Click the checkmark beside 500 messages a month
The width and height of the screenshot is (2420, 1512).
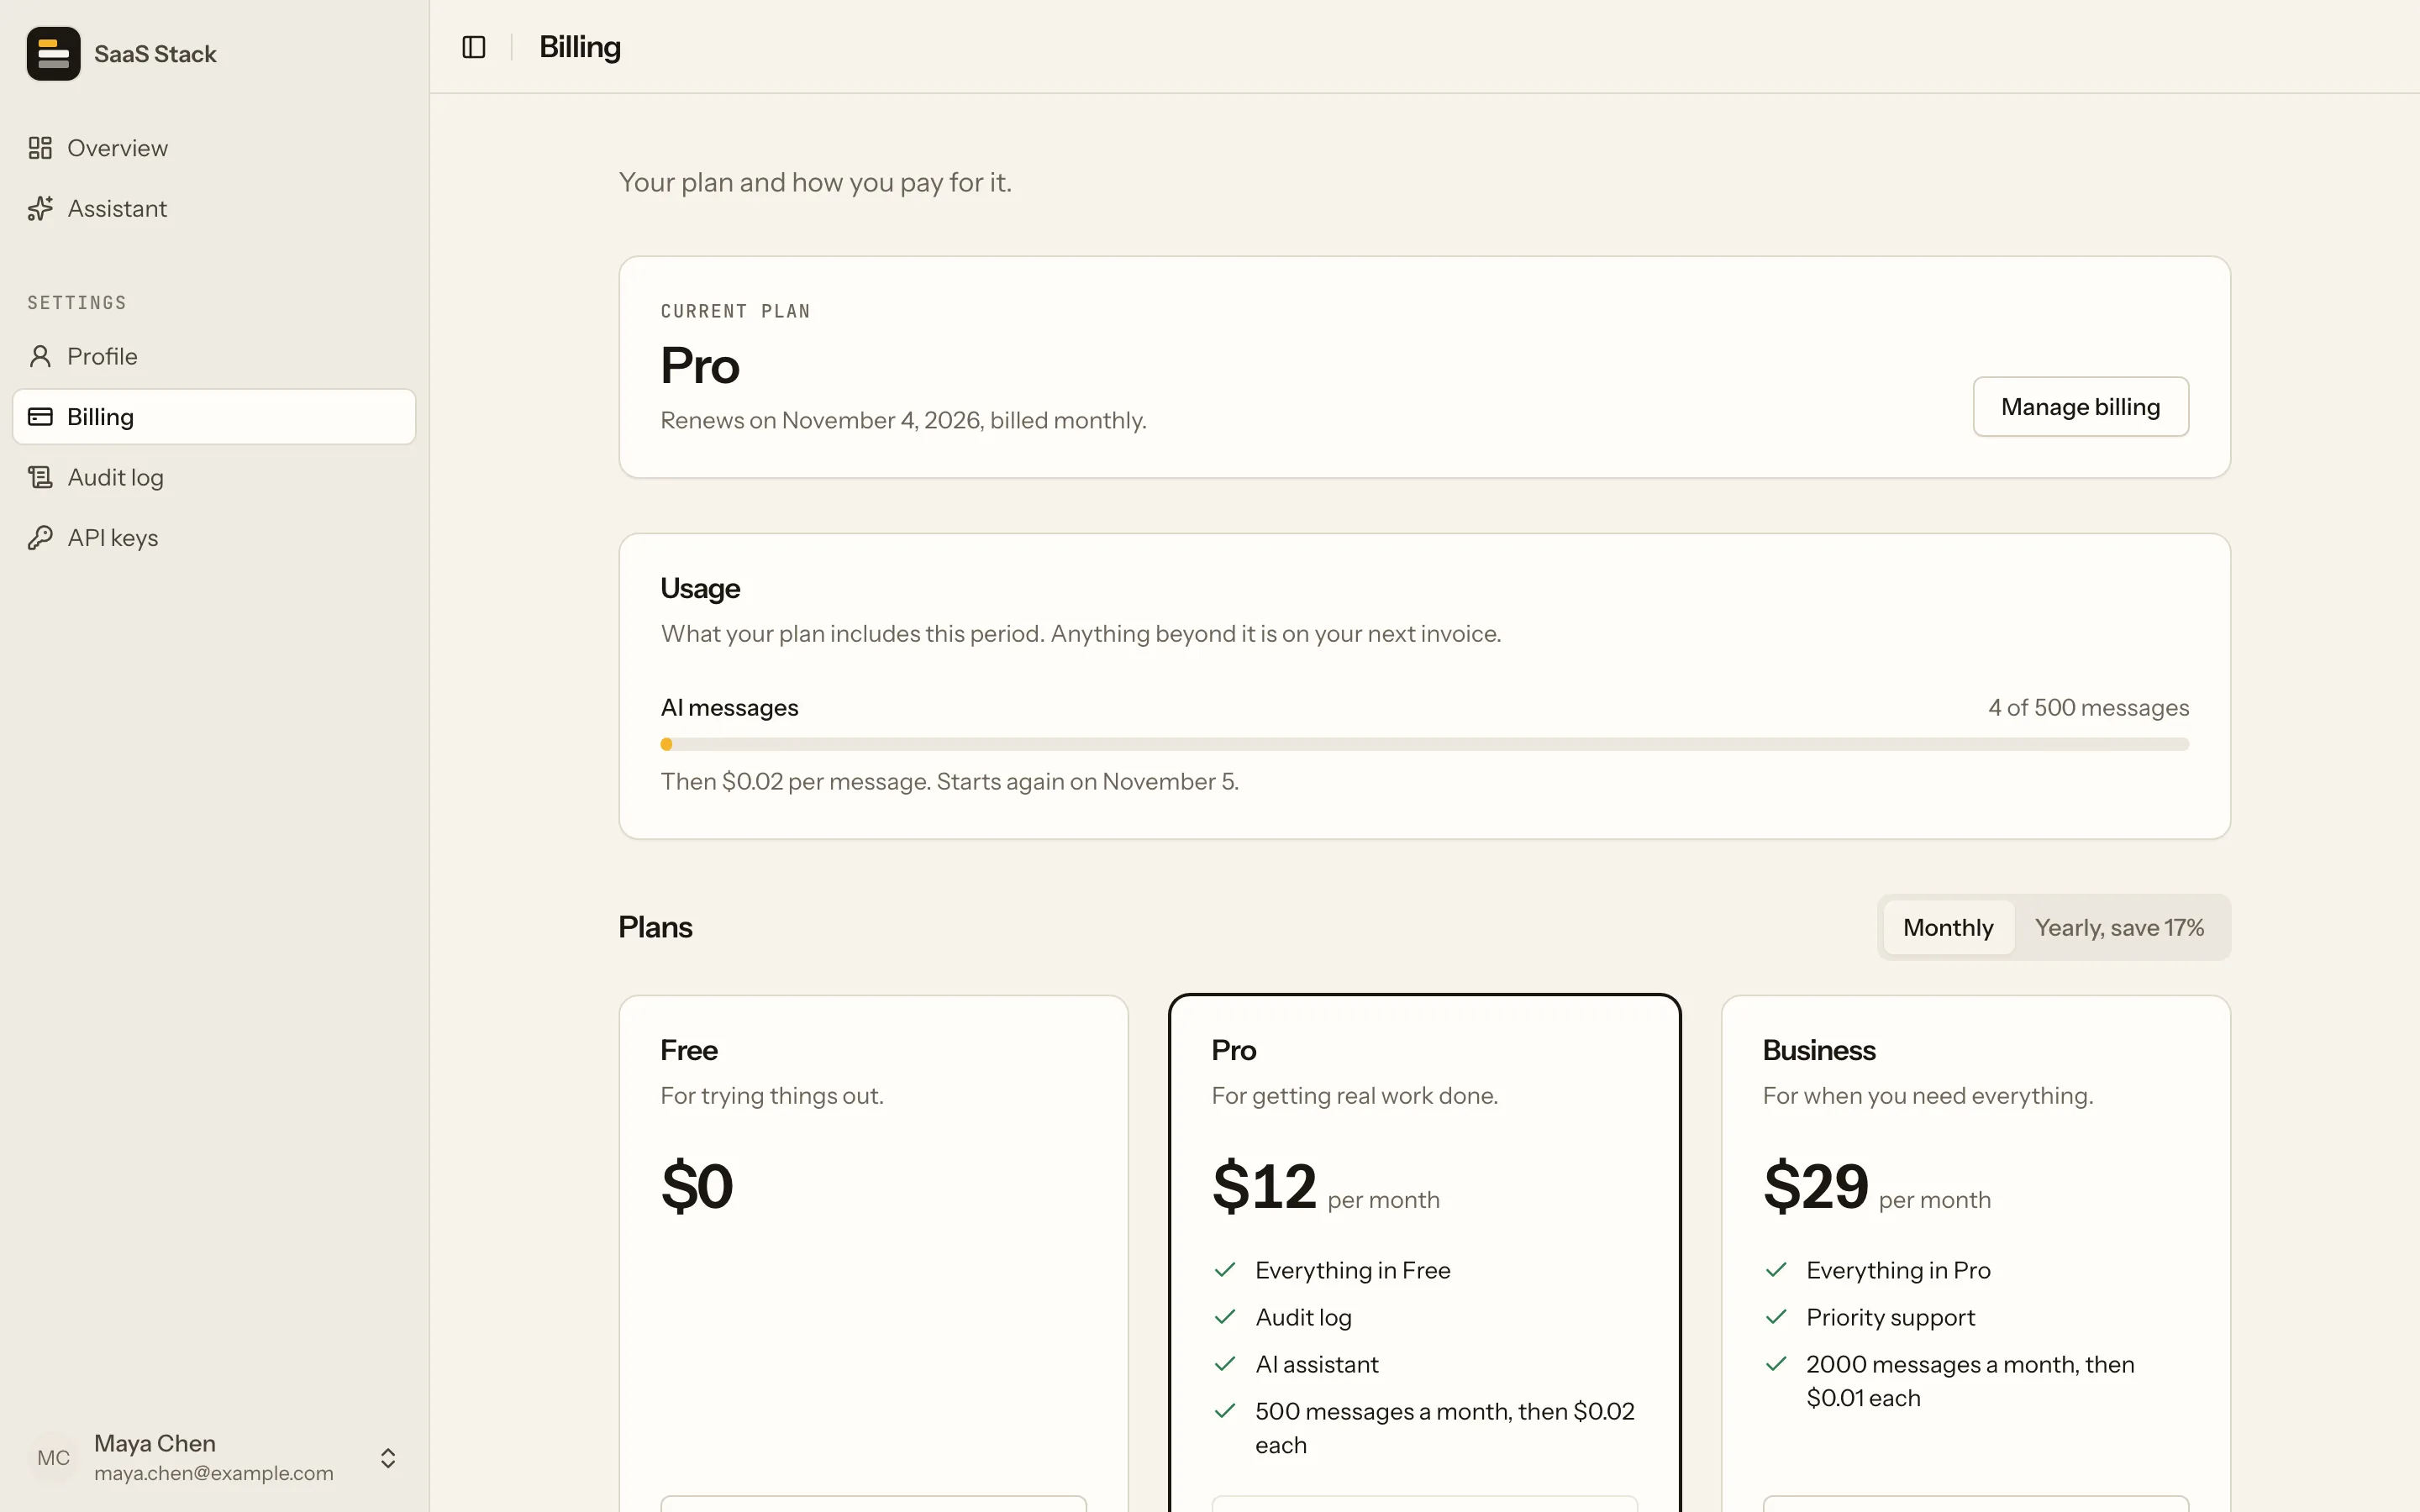click(x=1225, y=1411)
